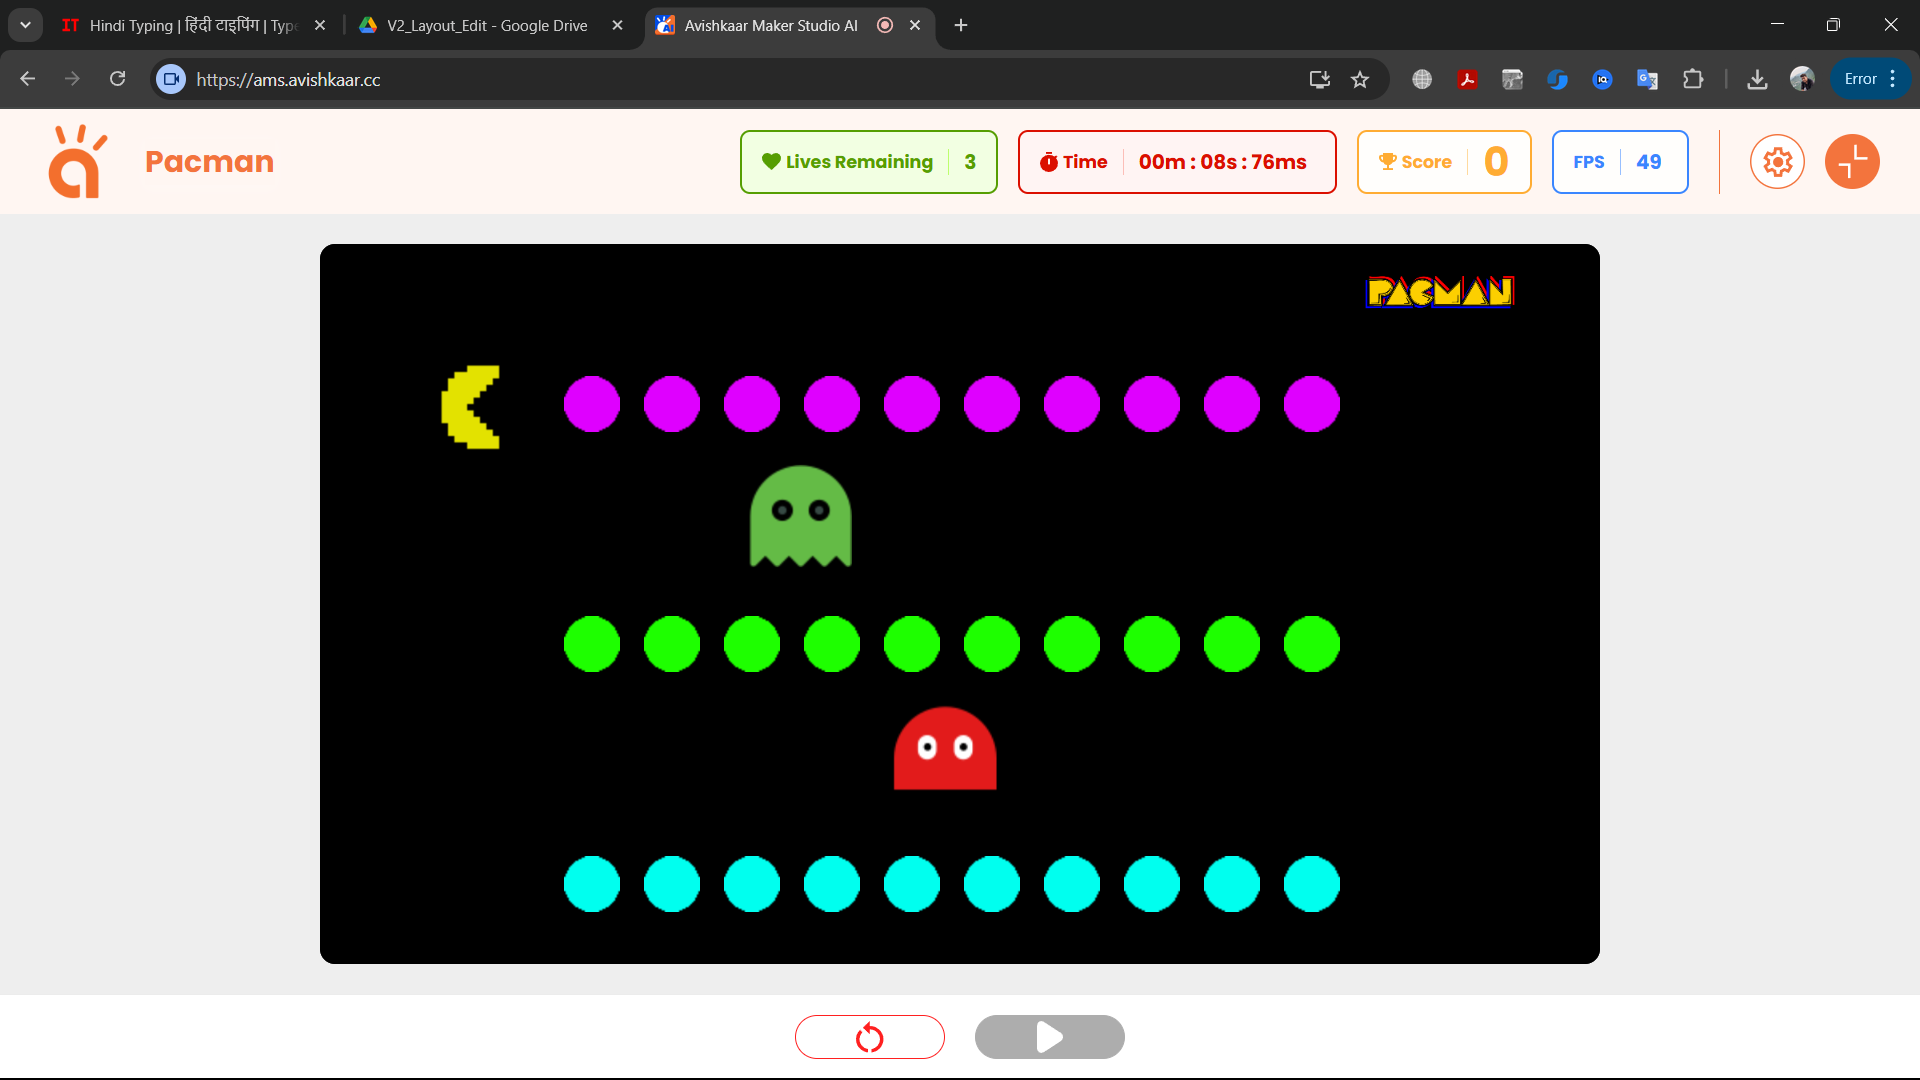
Task: Open the tab search dropdown arrow
Action: point(25,25)
